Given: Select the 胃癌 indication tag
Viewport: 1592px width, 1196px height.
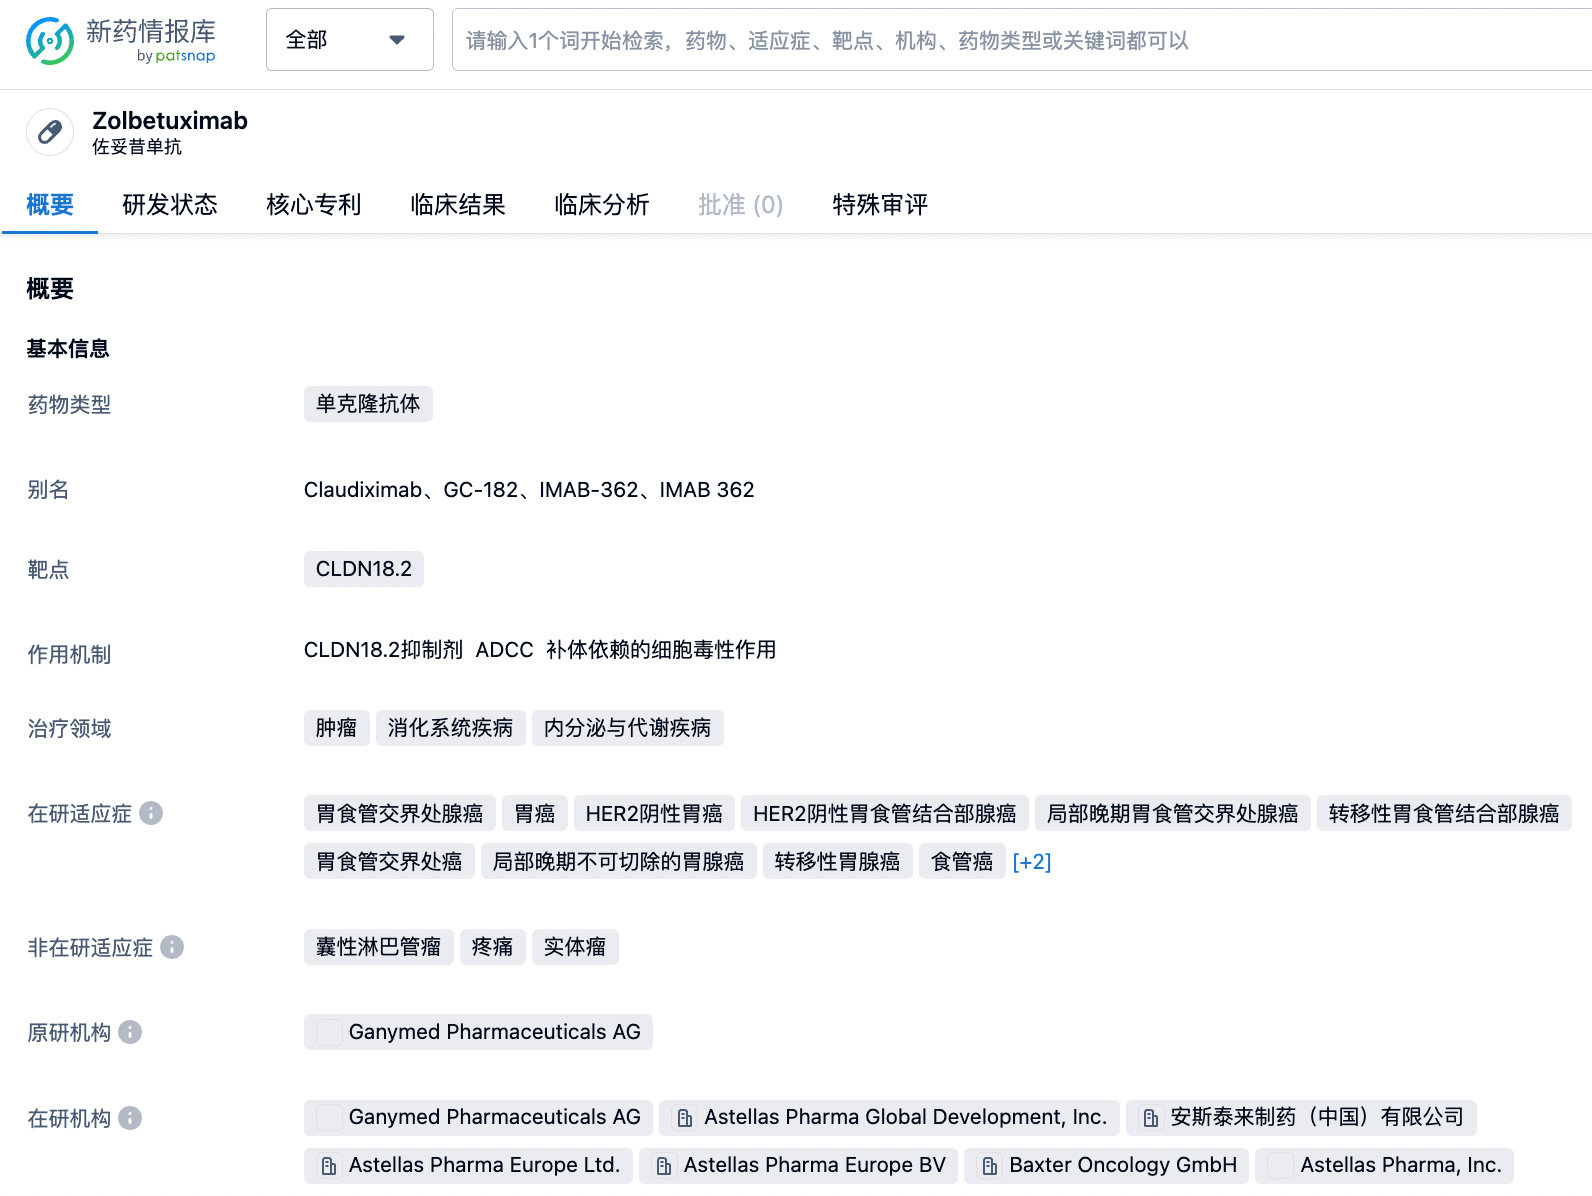Looking at the screenshot, I should [535, 814].
